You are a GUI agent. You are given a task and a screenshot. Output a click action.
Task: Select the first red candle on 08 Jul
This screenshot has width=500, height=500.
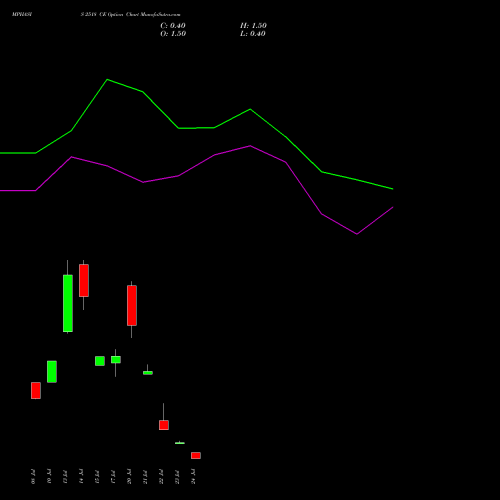tap(36, 390)
